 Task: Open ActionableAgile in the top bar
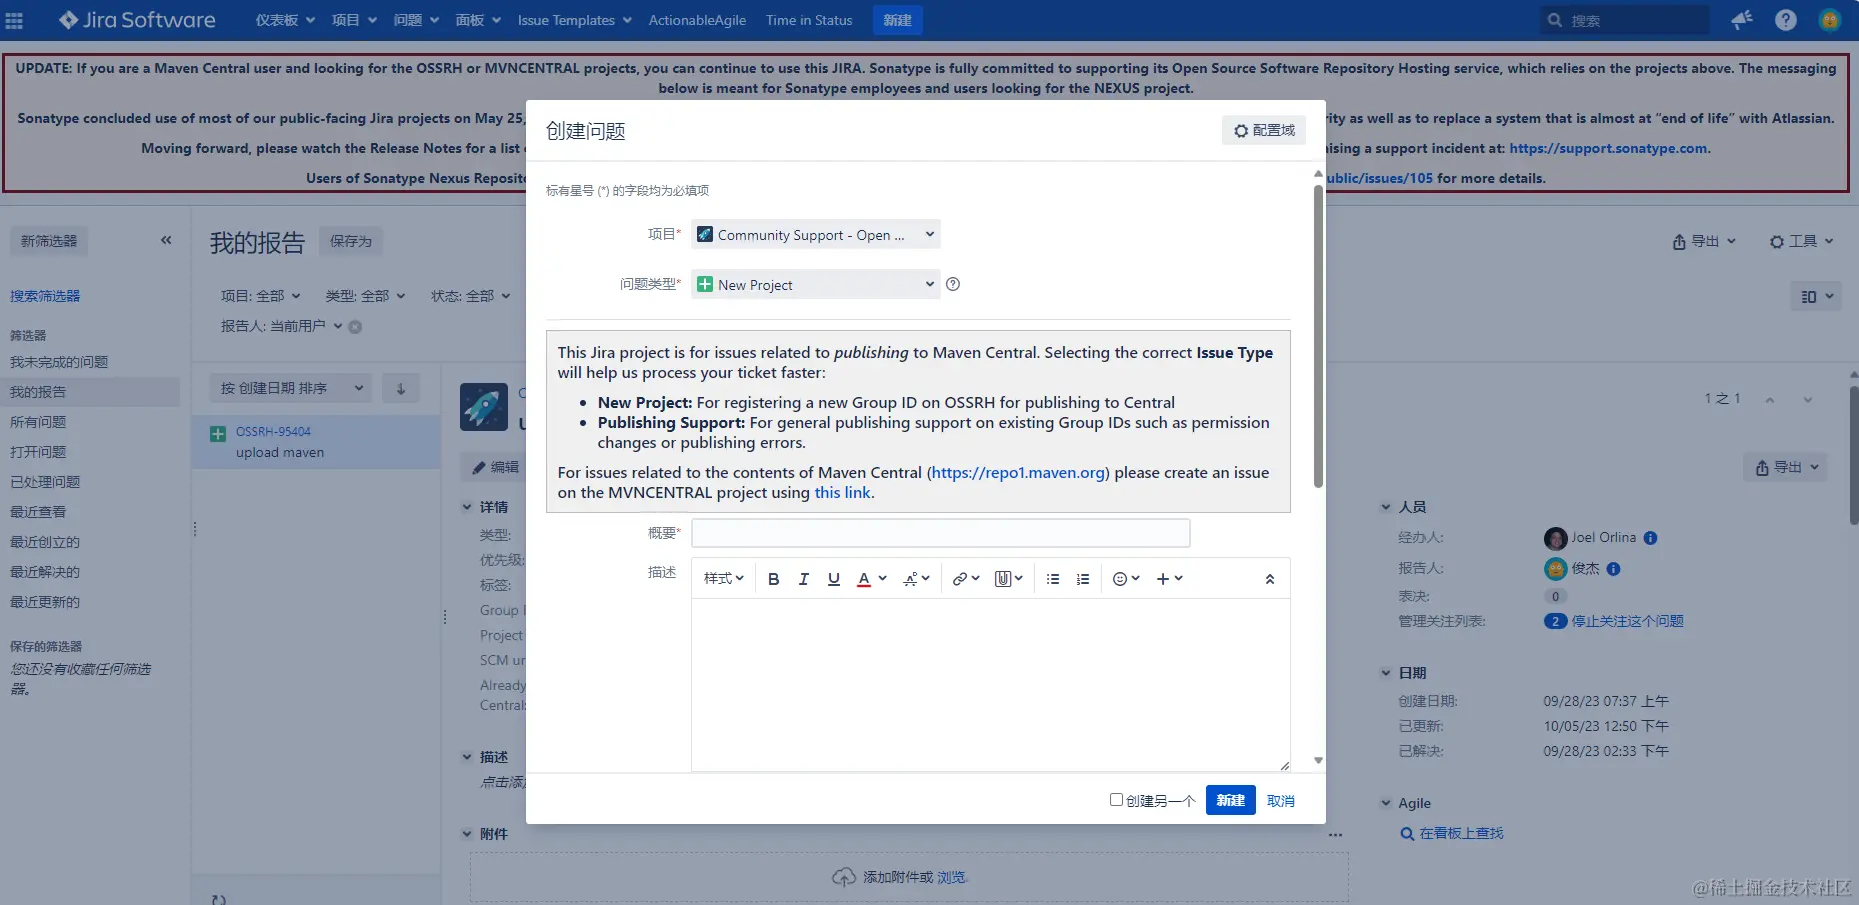pos(697,20)
